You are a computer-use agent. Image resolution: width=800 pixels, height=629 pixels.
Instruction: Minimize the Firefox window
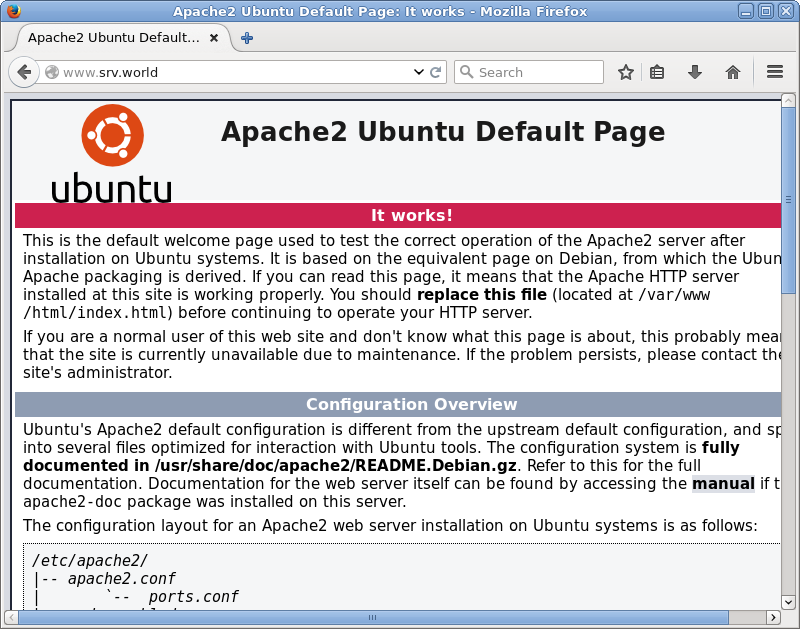coord(746,11)
